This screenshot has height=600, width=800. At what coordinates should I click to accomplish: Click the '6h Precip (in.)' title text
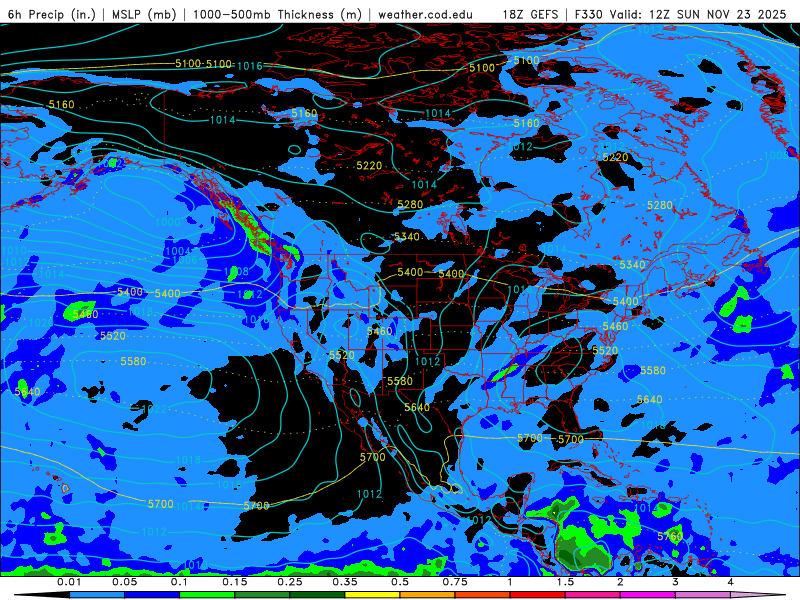[52, 14]
